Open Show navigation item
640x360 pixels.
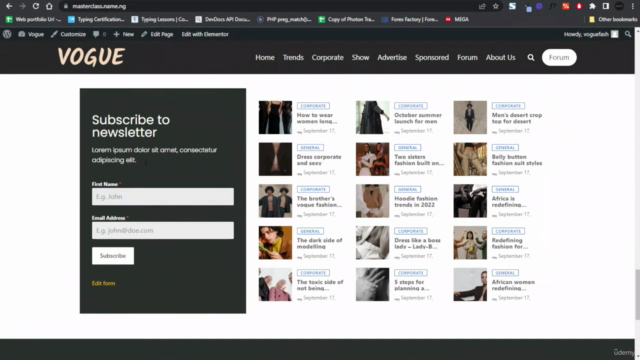pyautogui.click(x=360, y=58)
